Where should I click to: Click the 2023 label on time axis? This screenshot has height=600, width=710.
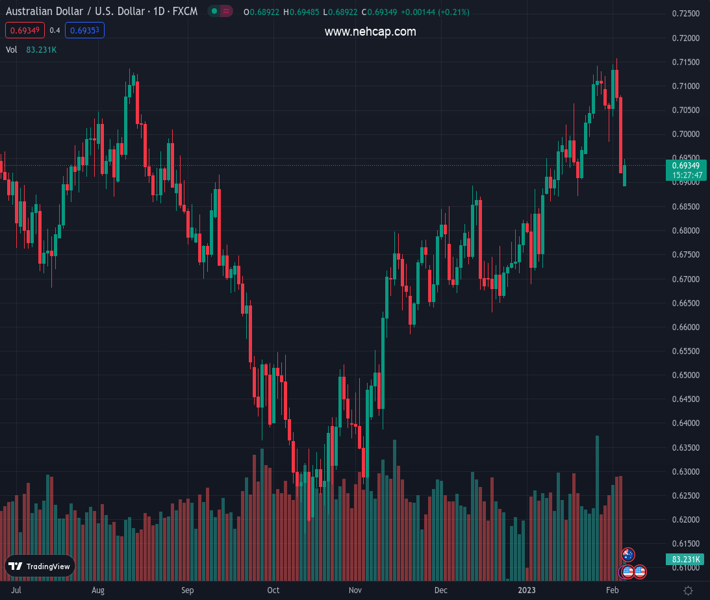pyautogui.click(x=527, y=591)
